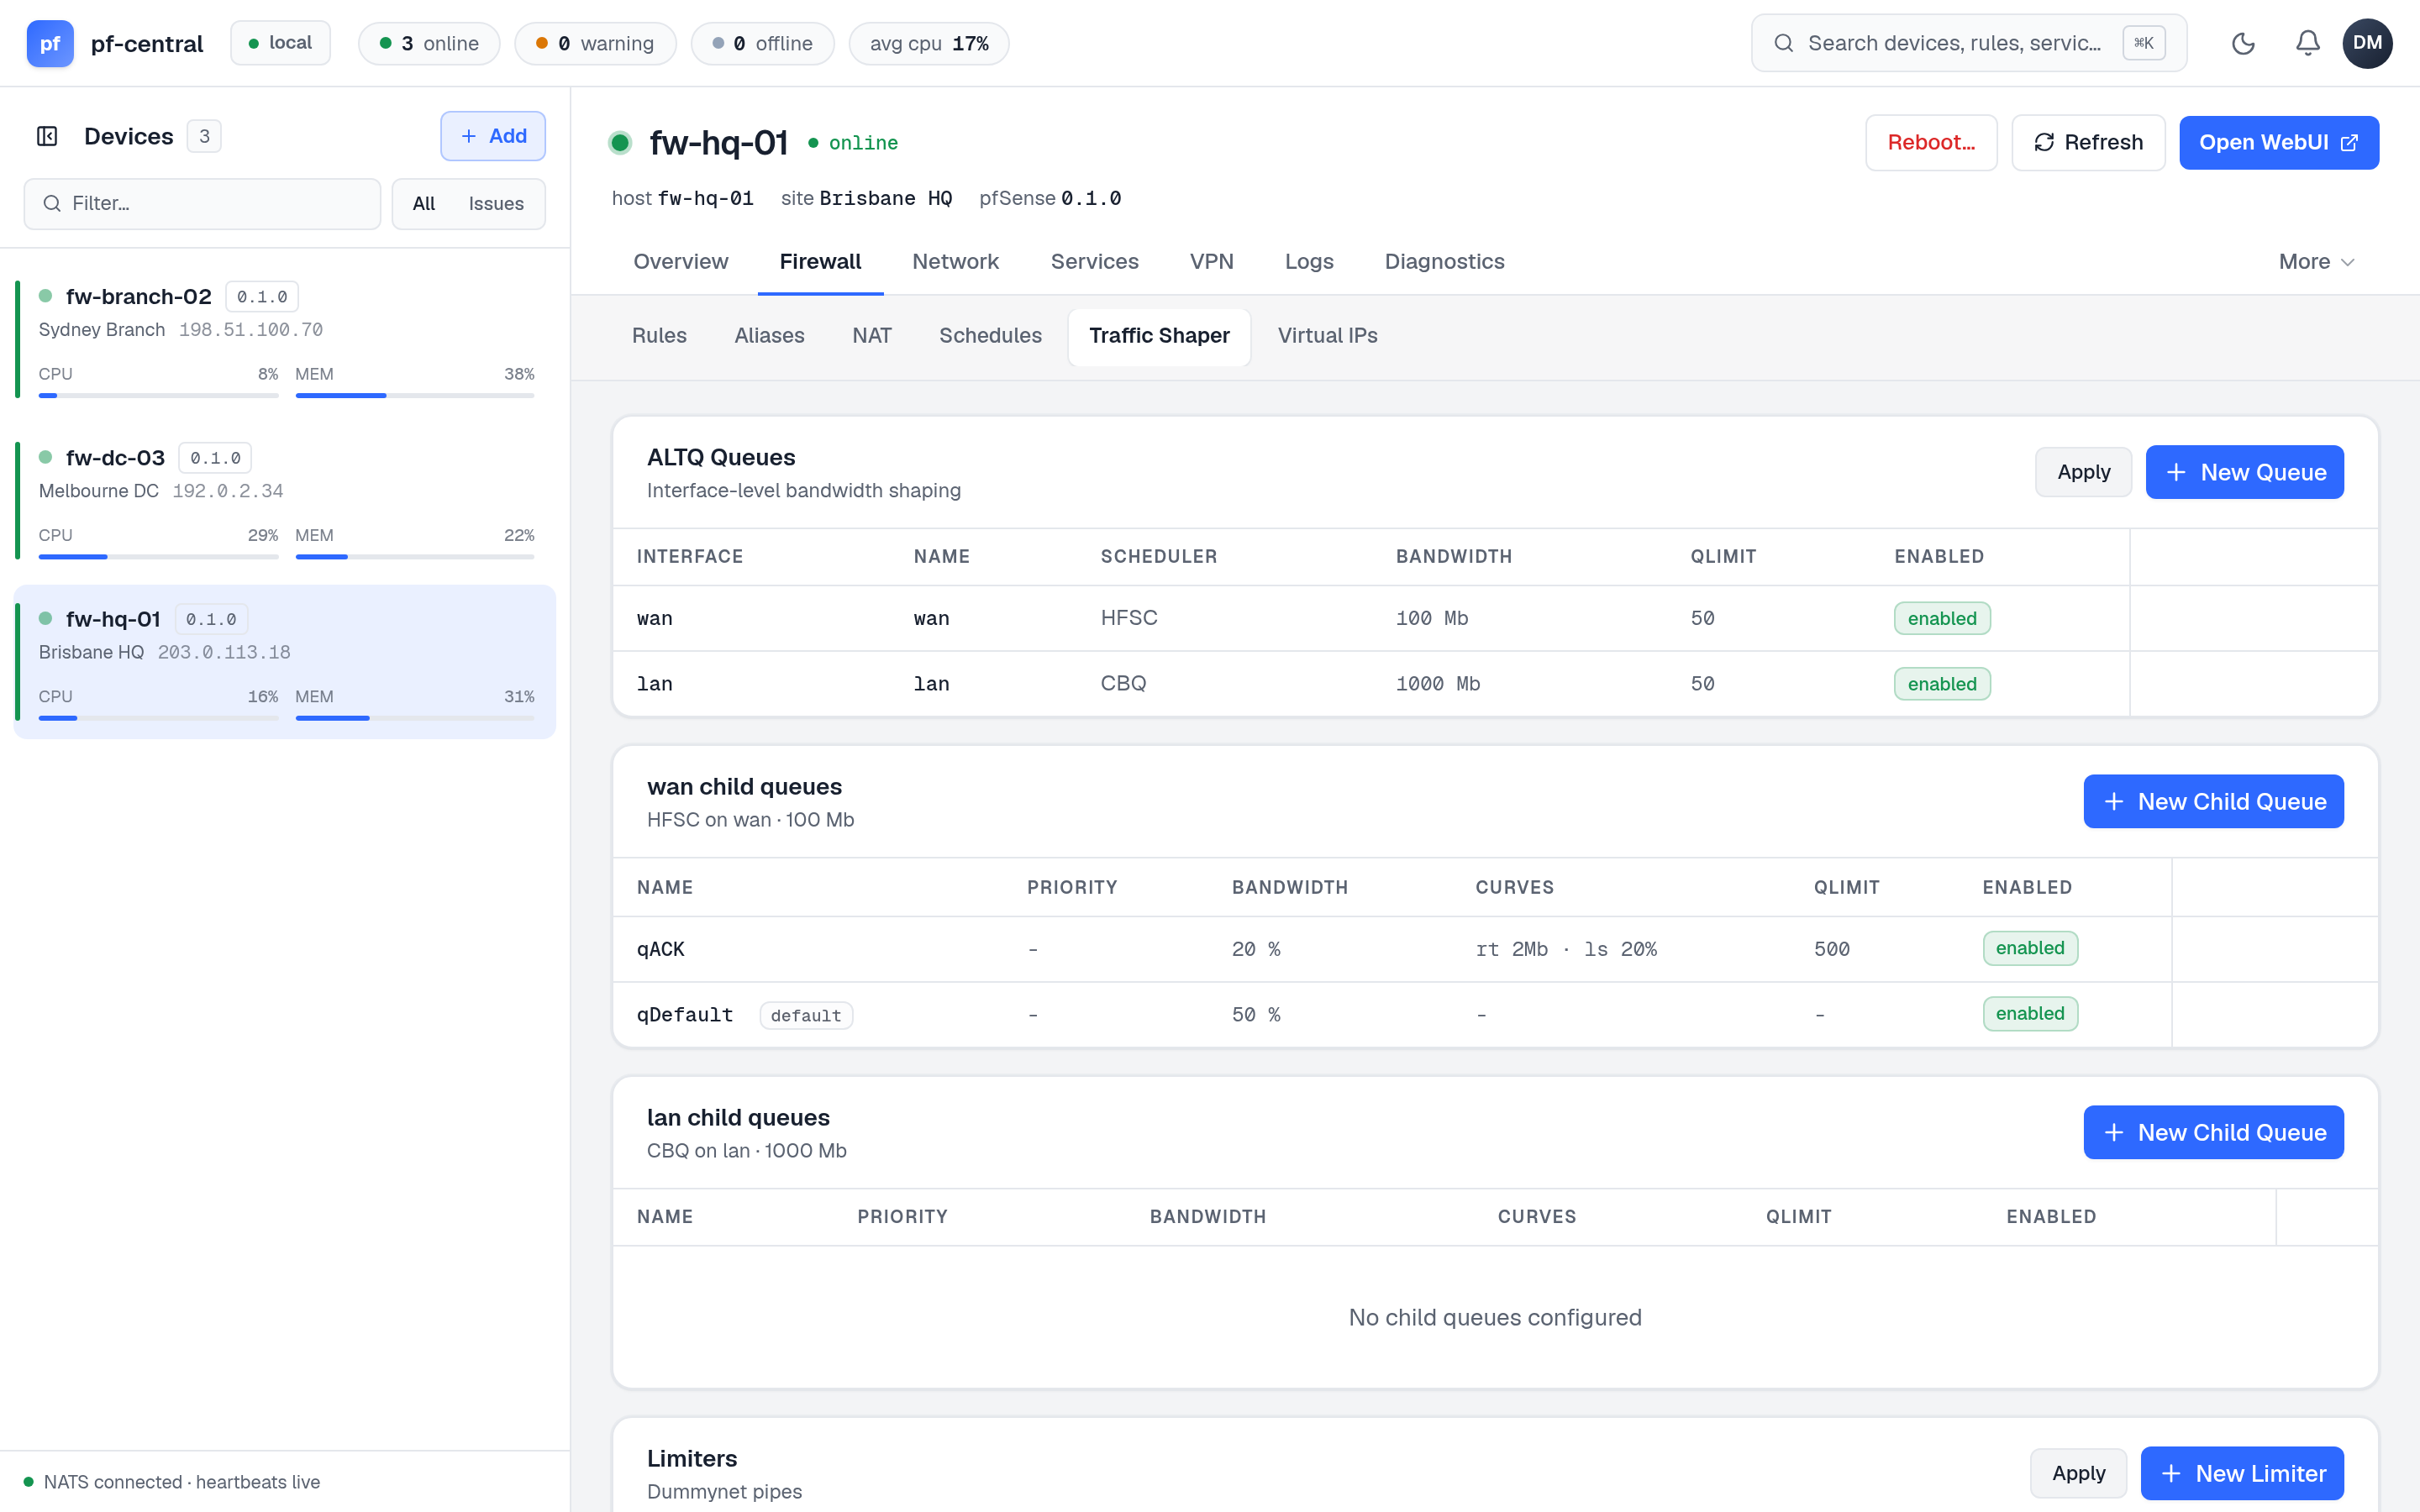This screenshot has height=1512, width=2420.
Task: Switch to the Services tab
Action: point(1094,262)
